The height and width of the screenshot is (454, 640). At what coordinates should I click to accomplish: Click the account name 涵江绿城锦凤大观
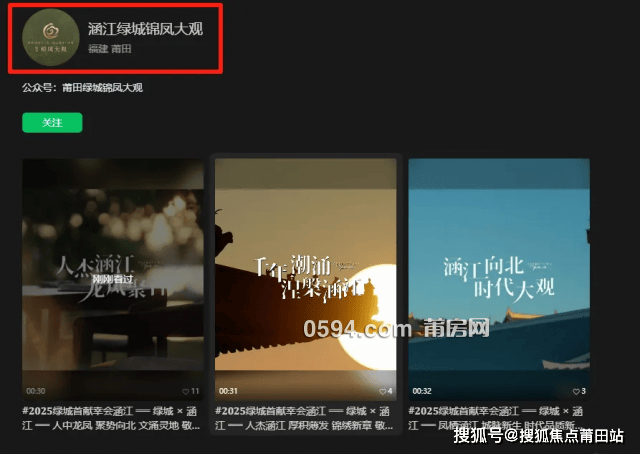[145, 29]
